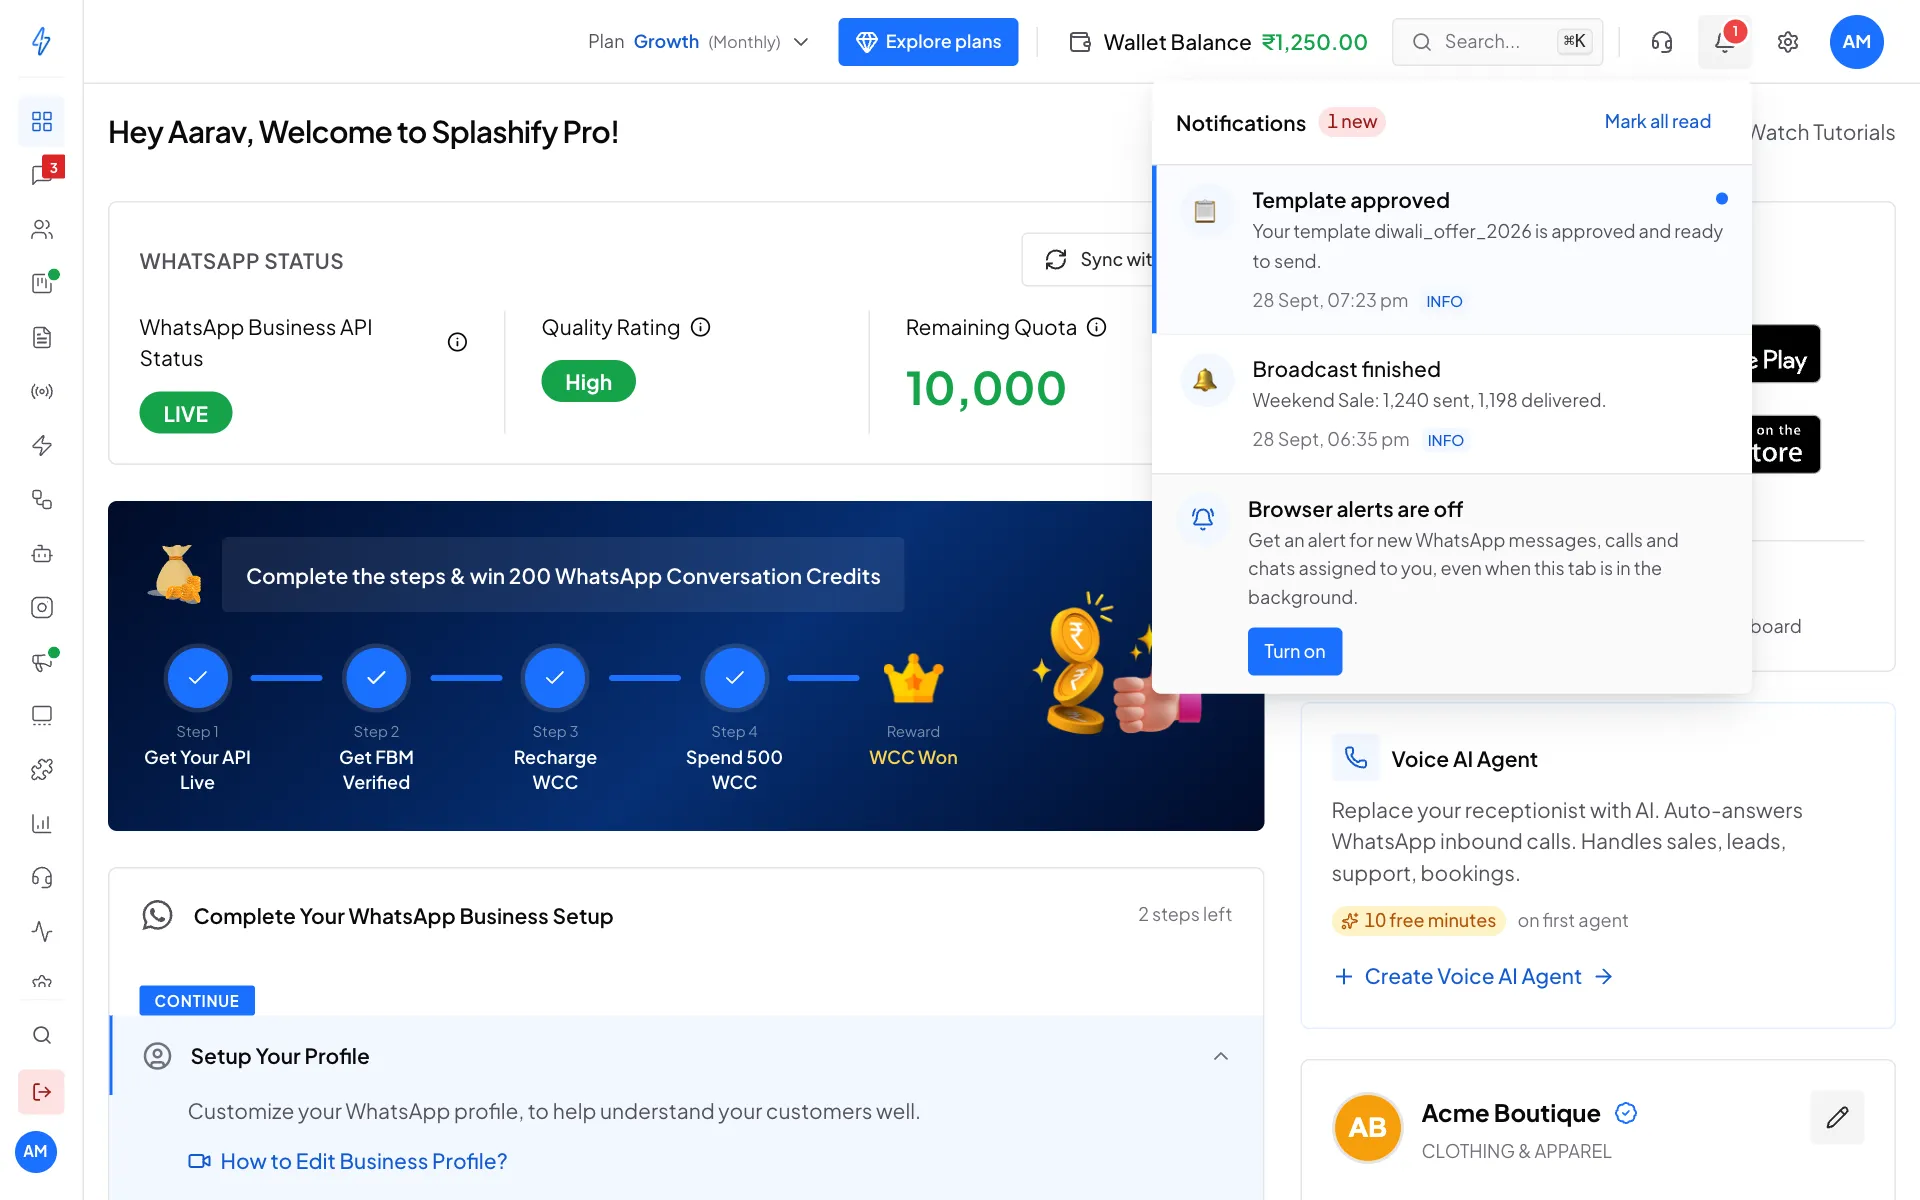Image resolution: width=1920 pixels, height=1200 pixels.
Task: Click the AM profile avatar in top bar
Action: point(1856,42)
